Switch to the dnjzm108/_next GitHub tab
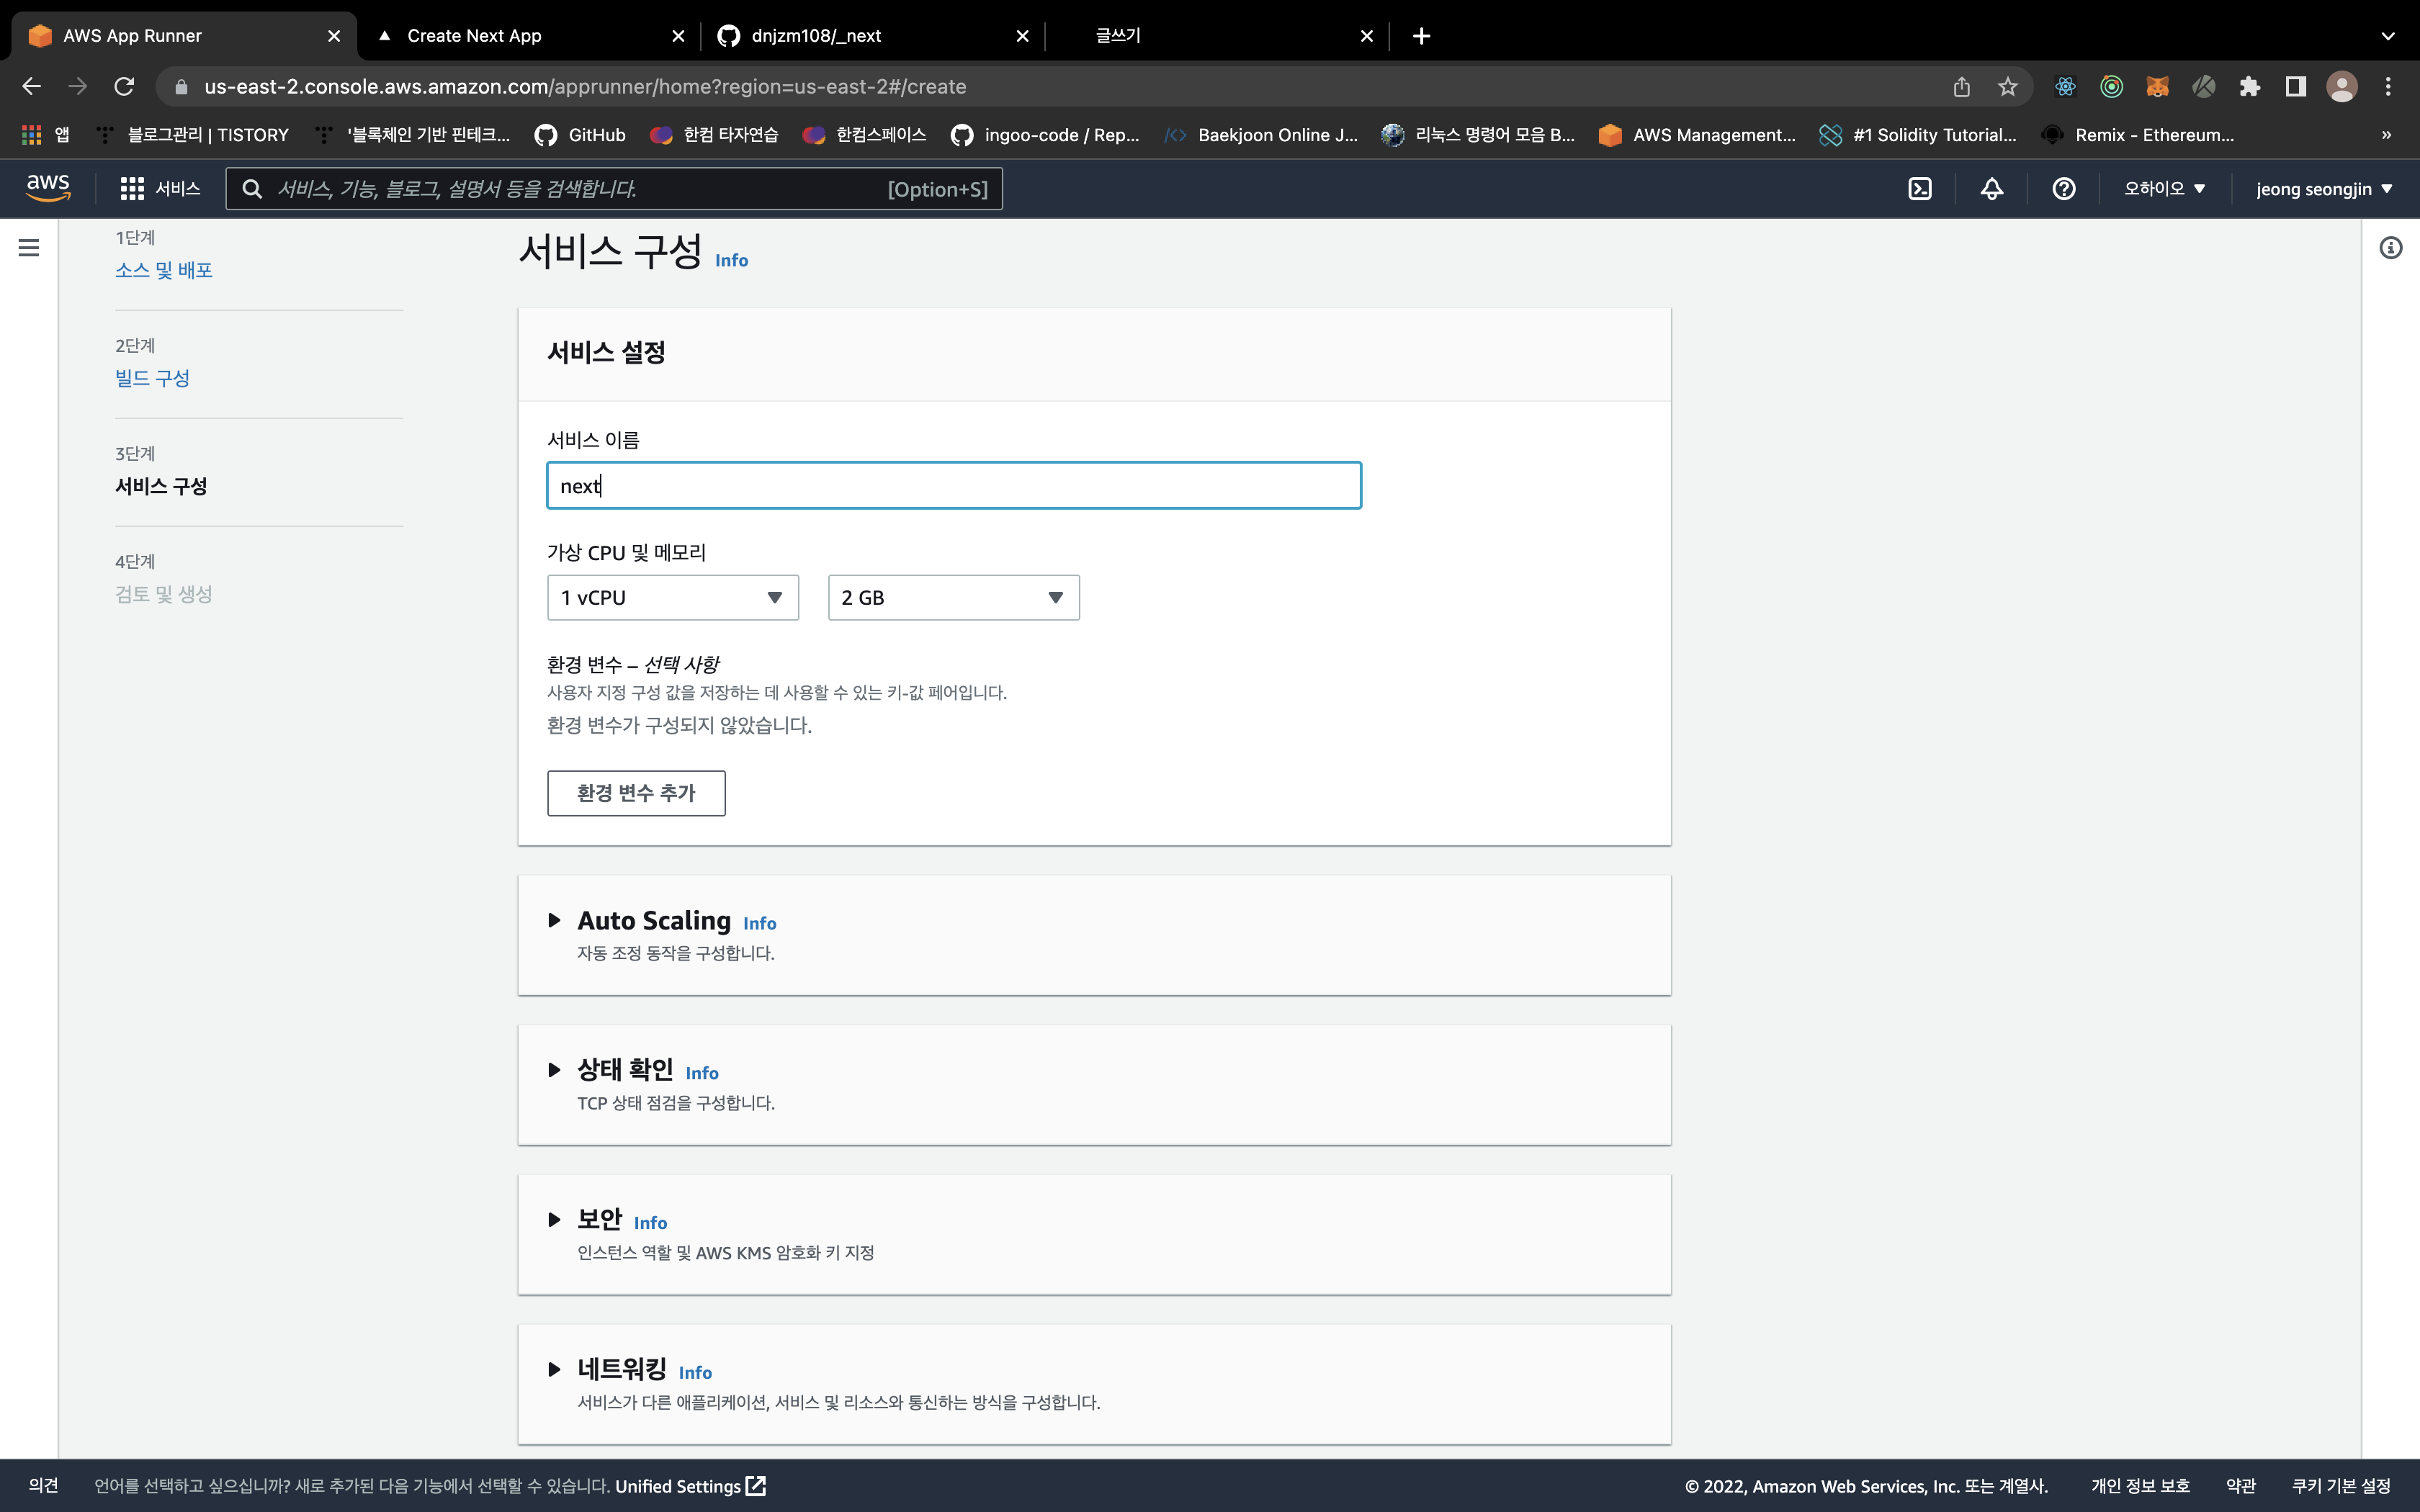The width and height of the screenshot is (2420, 1512). (816, 36)
